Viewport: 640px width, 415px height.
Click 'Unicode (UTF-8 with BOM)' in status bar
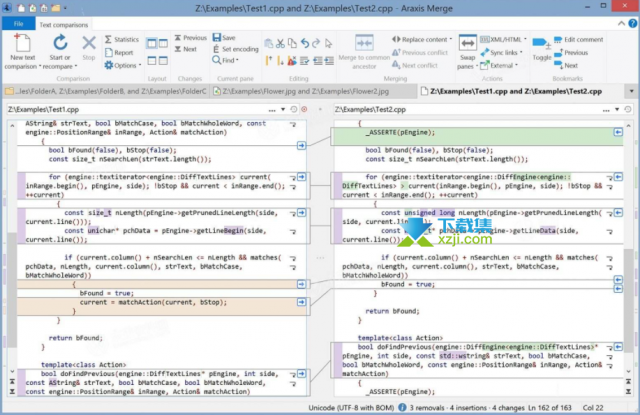pos(351,407)
